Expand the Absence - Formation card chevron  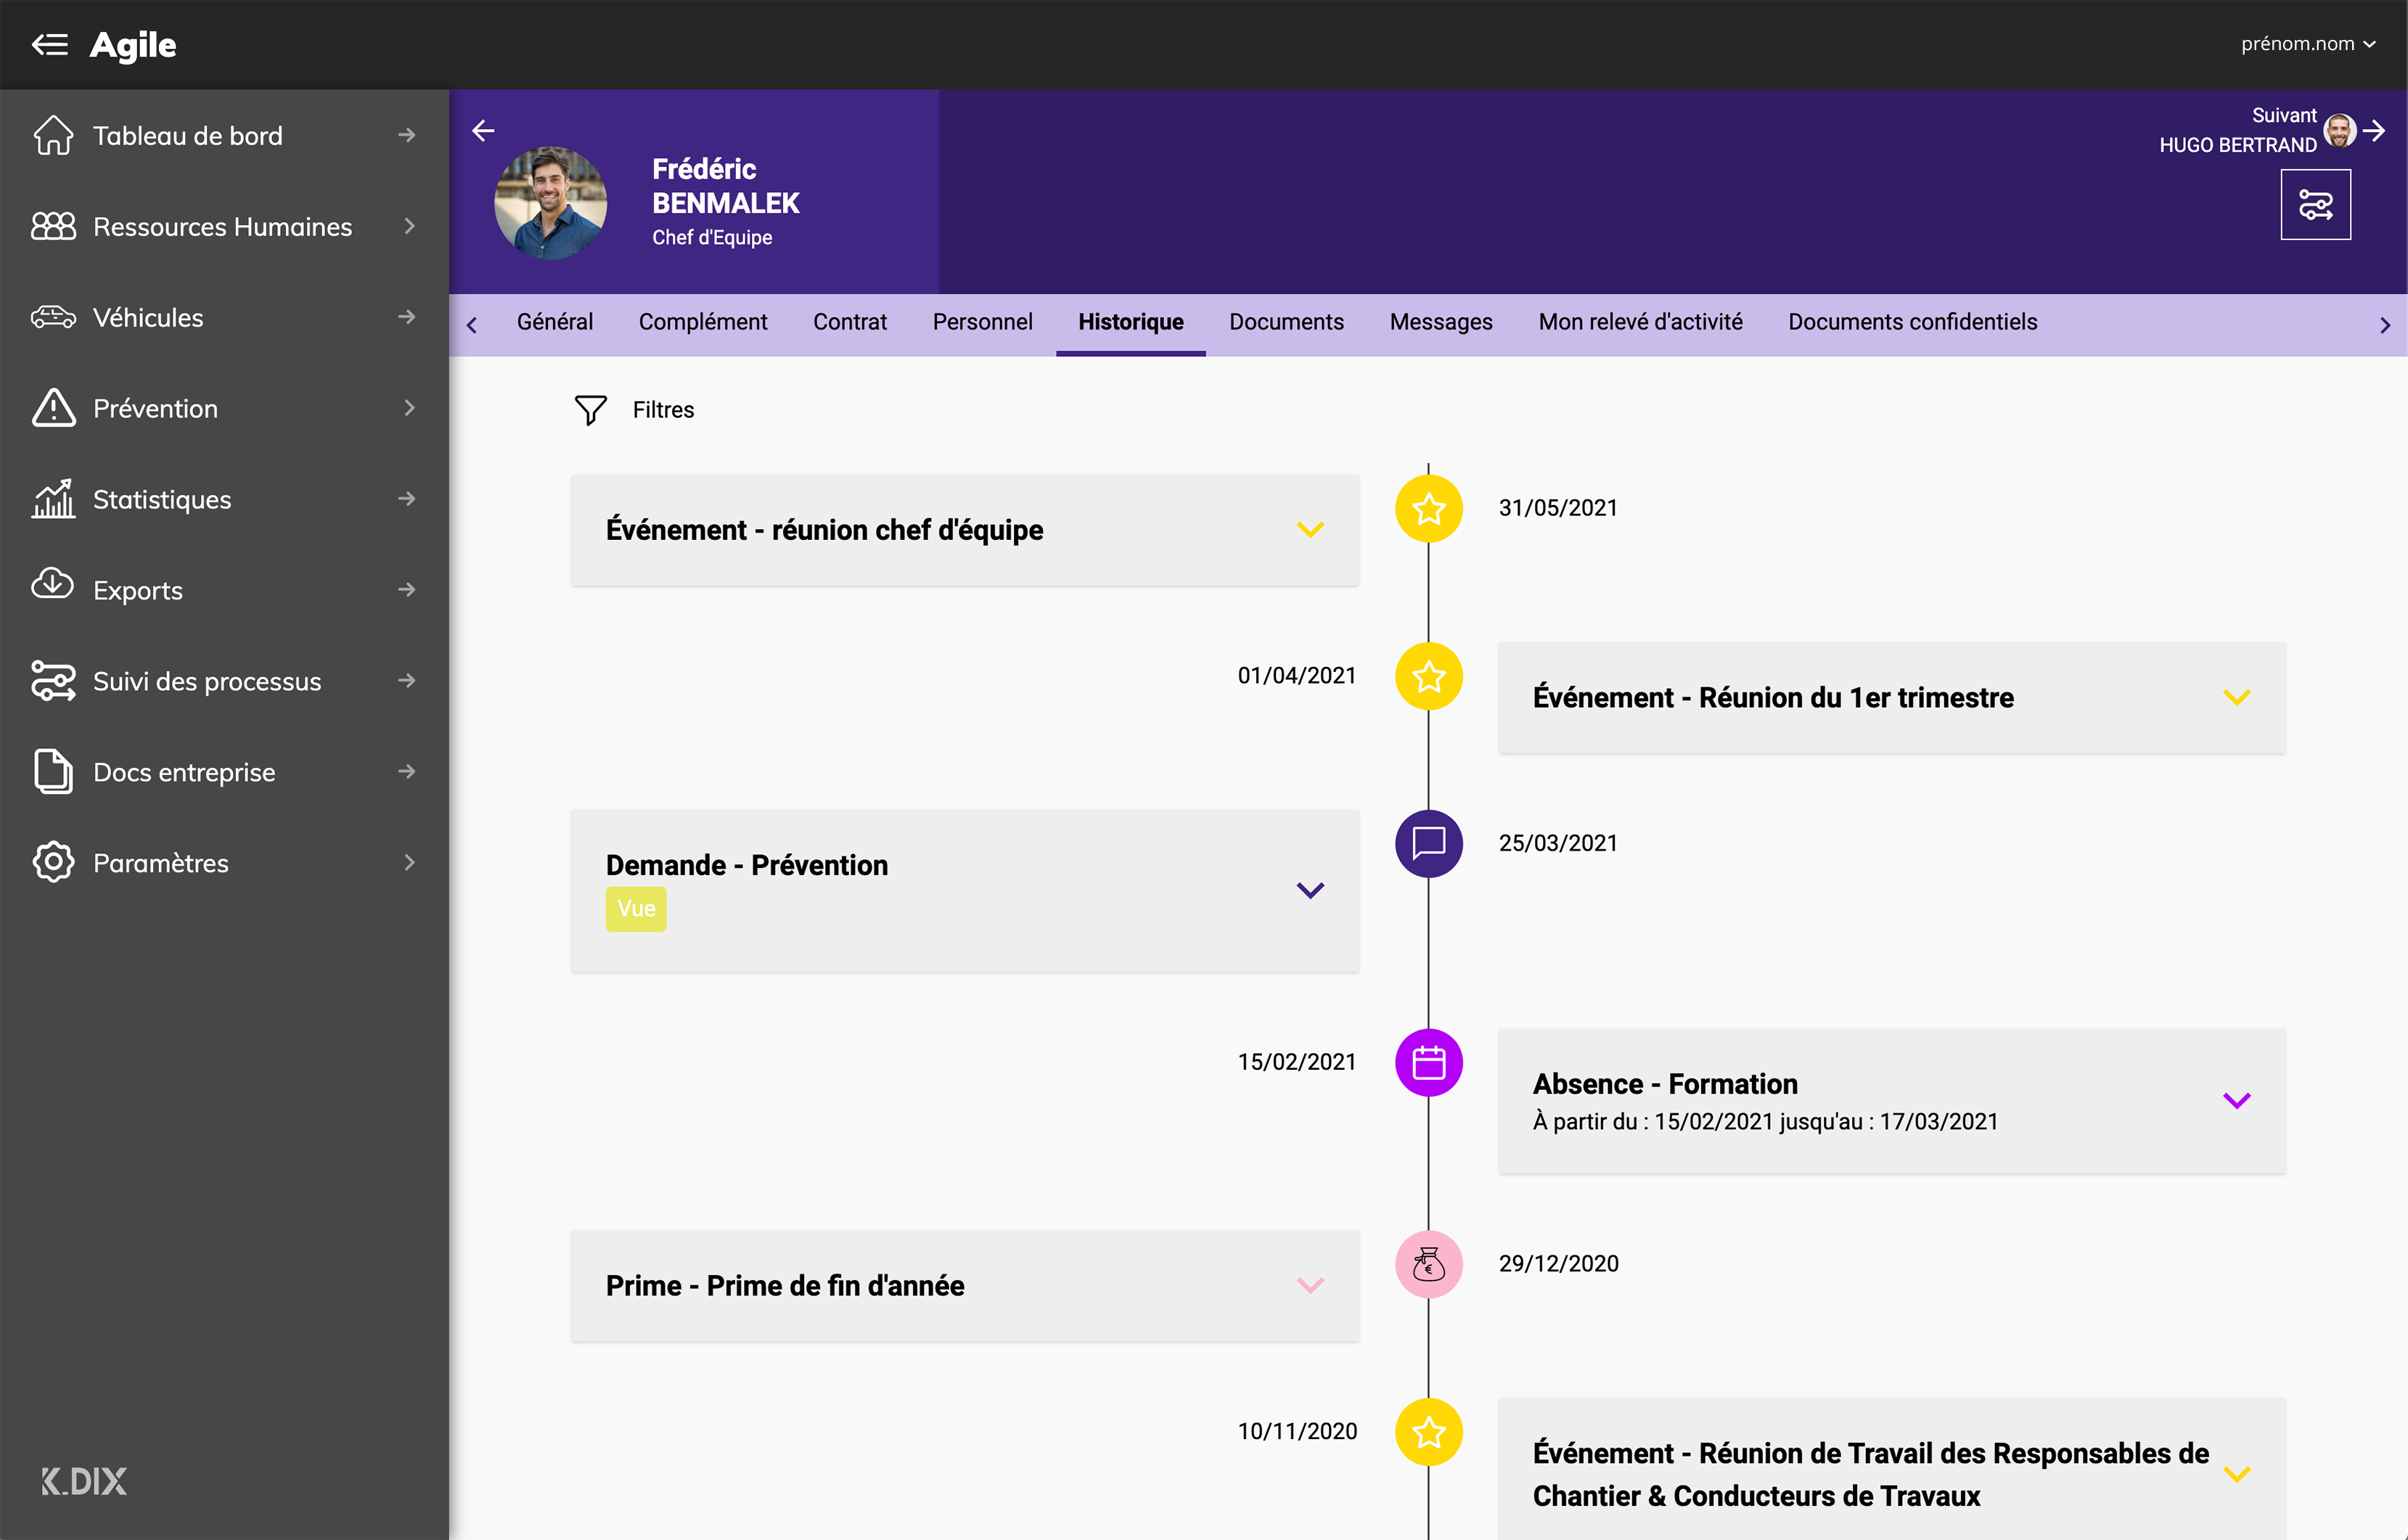pos(2236,1101)
